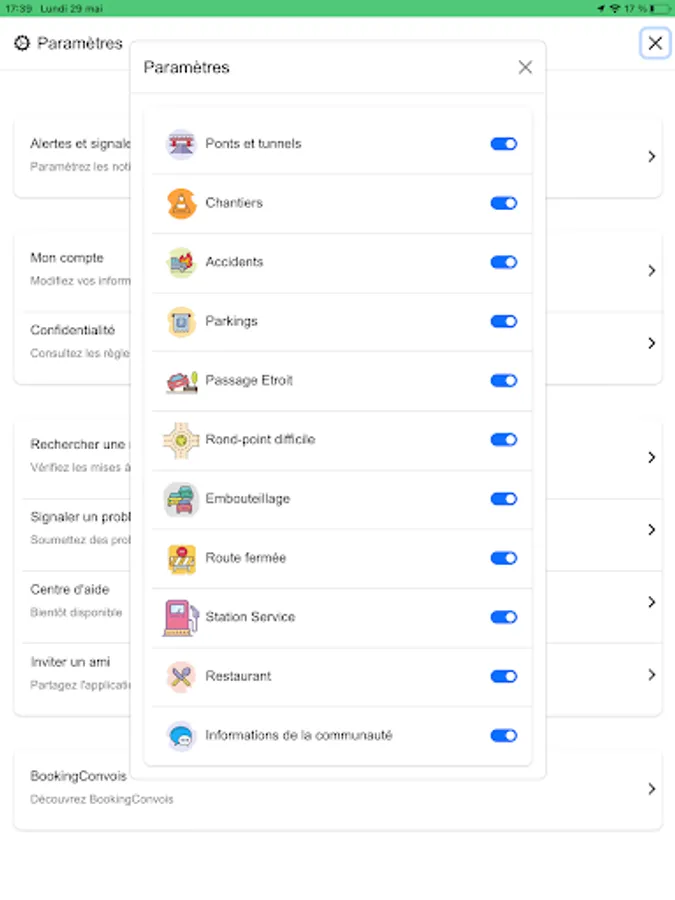Click the Station Service fuel pump icon

(x=181, y=618)
